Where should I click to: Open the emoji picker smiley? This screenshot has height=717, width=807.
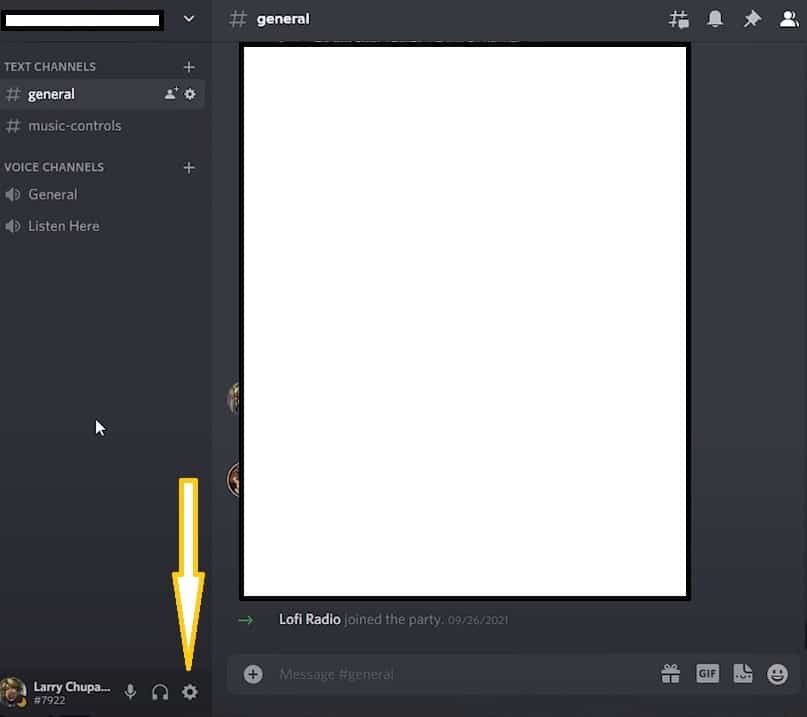777,674
